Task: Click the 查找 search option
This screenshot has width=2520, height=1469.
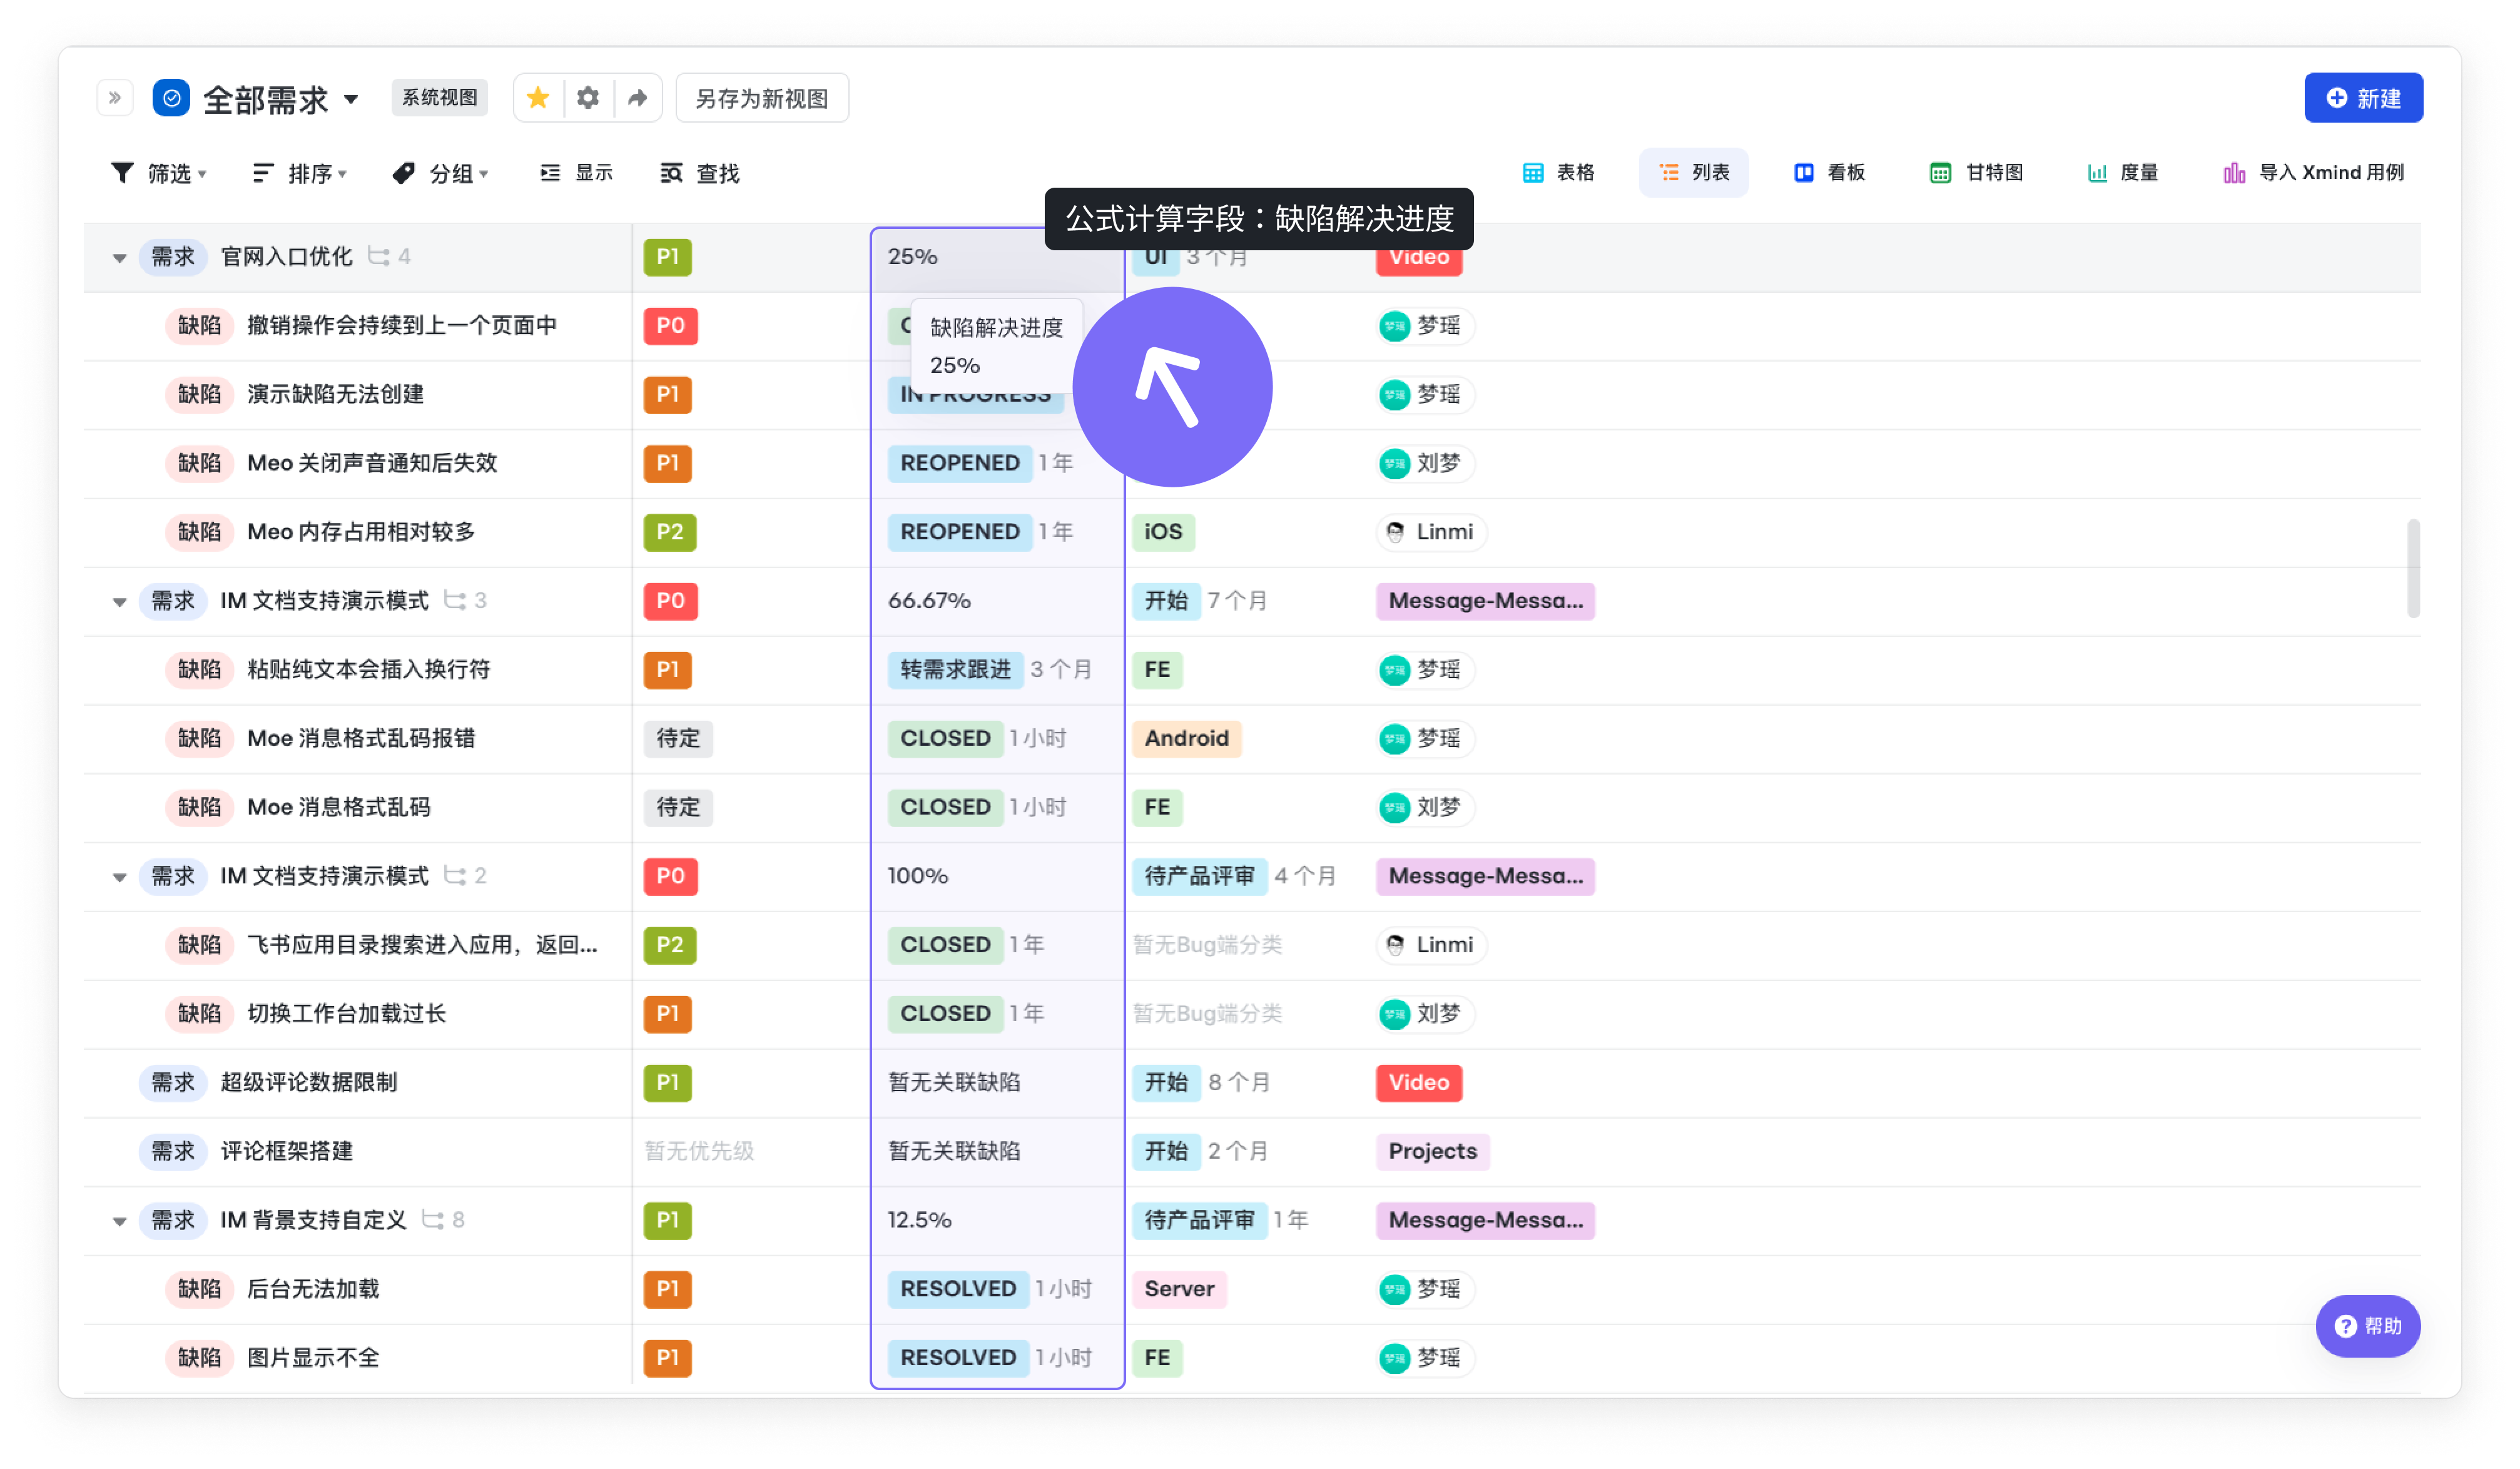Action: pyautogui.click(x=699, y=173)
